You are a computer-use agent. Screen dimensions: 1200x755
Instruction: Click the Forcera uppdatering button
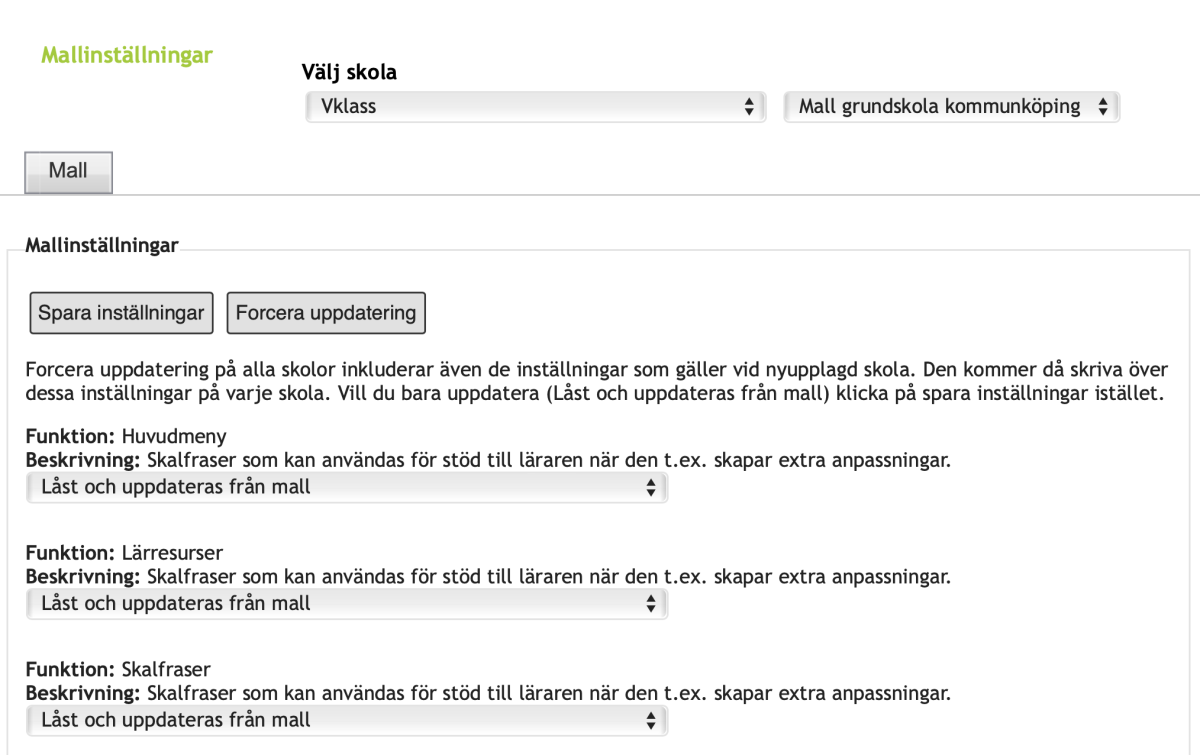click(326, 313)
